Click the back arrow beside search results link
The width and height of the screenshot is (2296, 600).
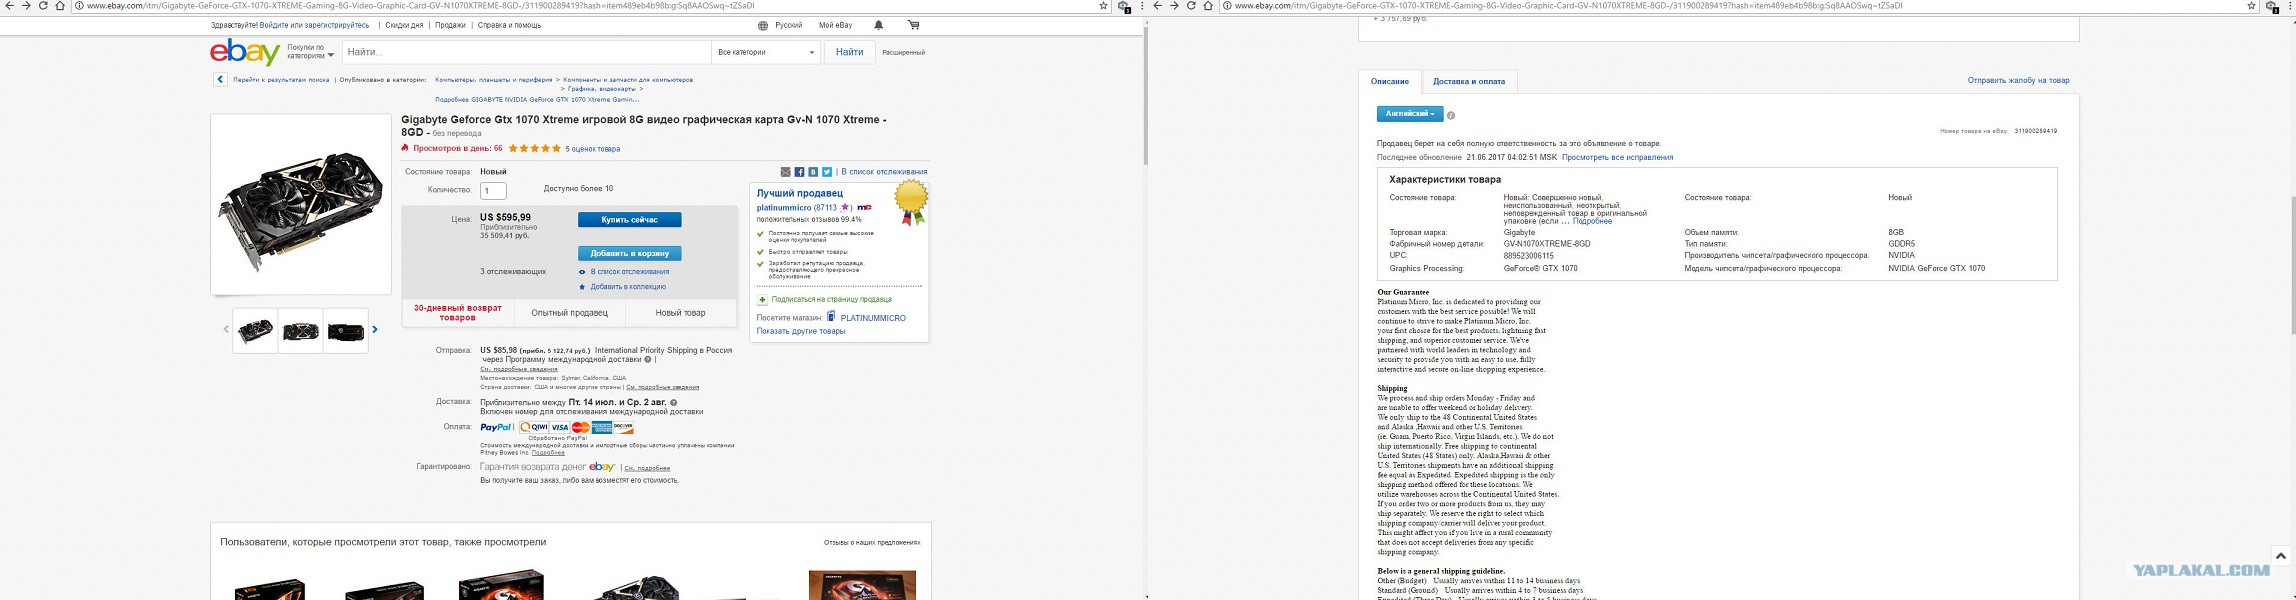[220, 80]
